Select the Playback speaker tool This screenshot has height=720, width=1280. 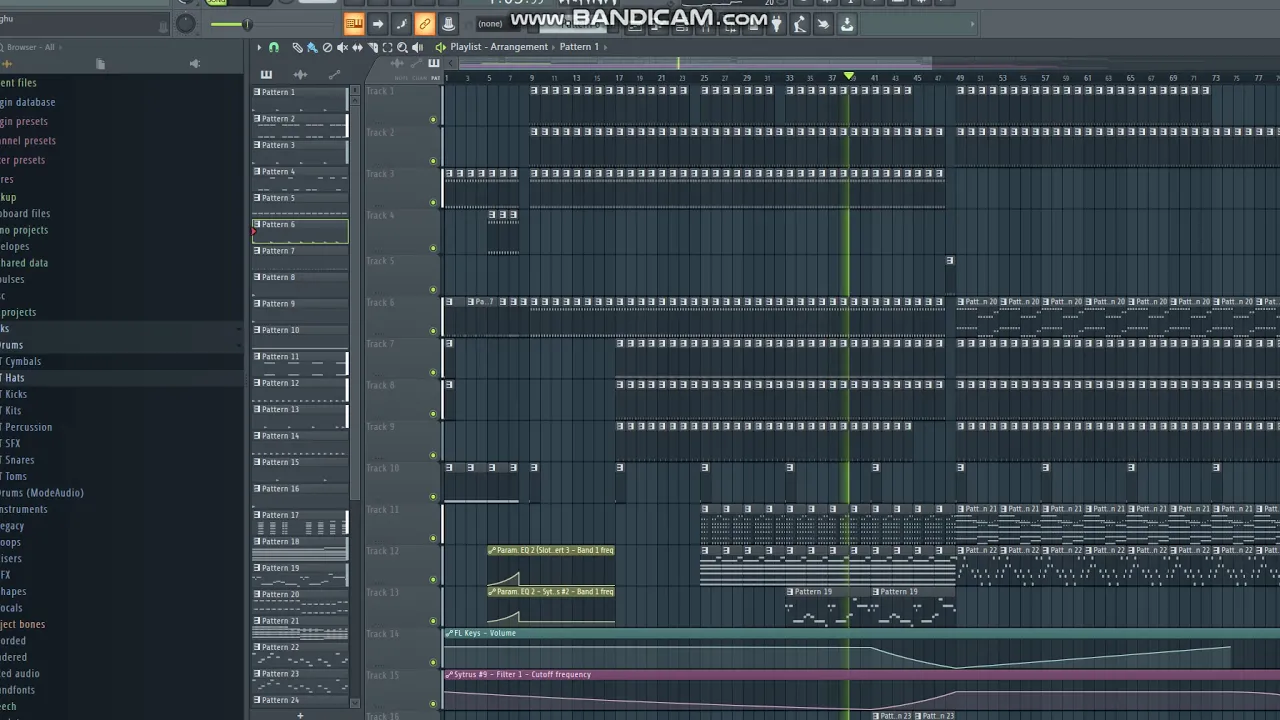[x=417, y=47]
